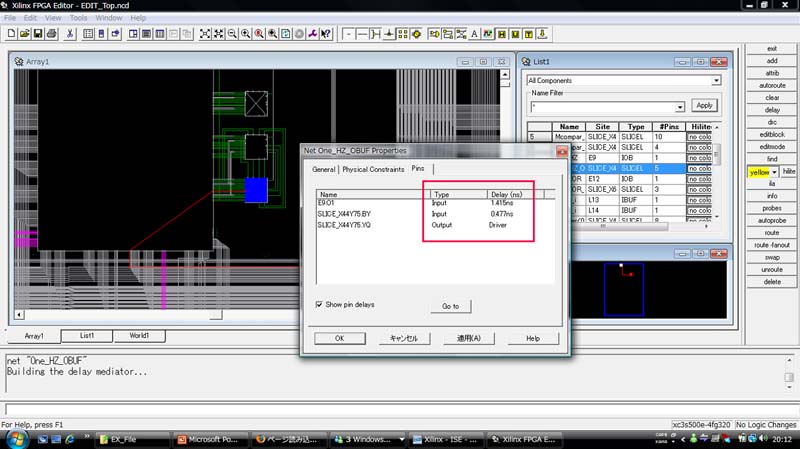The image size is (800, 449).
Task: Click the four-square grid toolbar icon
Action: click(x=403, y=34)
